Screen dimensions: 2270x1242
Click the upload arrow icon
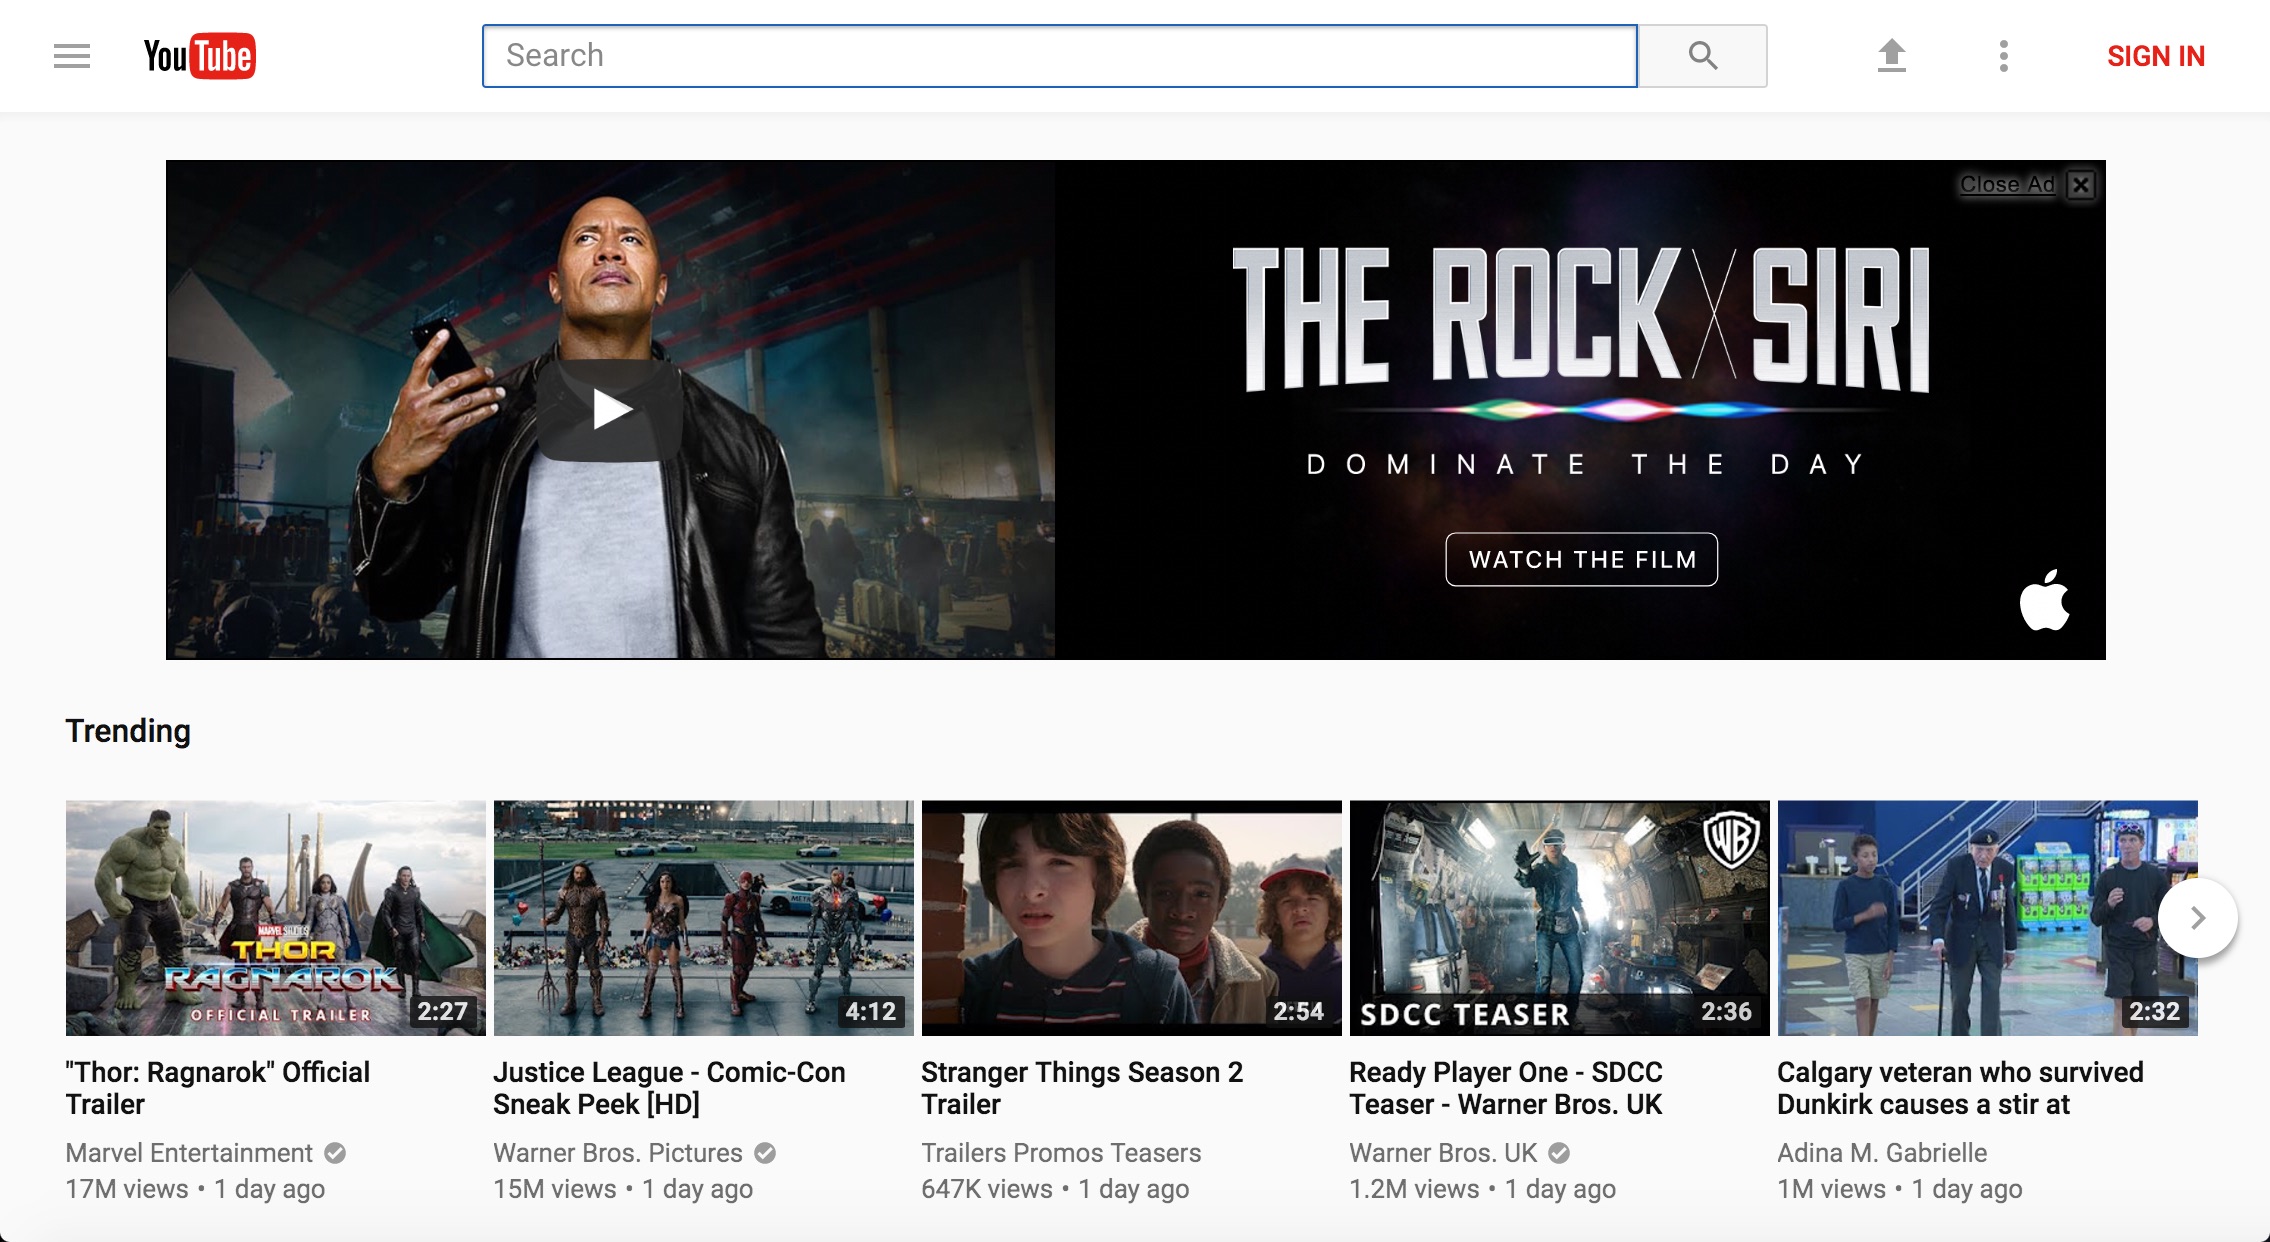pos(1891,56)
